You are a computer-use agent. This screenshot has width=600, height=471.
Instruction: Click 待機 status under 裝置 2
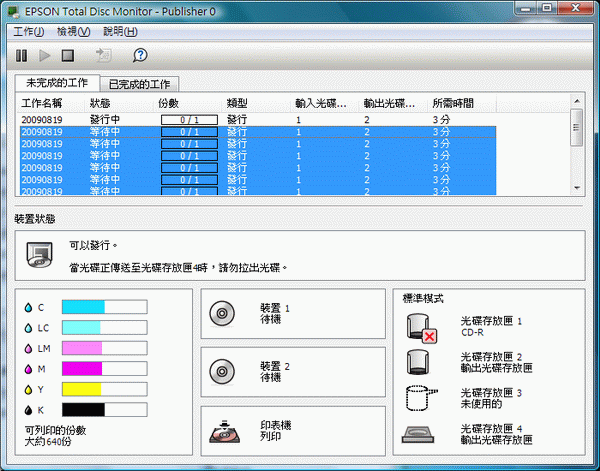click(271, 377)
